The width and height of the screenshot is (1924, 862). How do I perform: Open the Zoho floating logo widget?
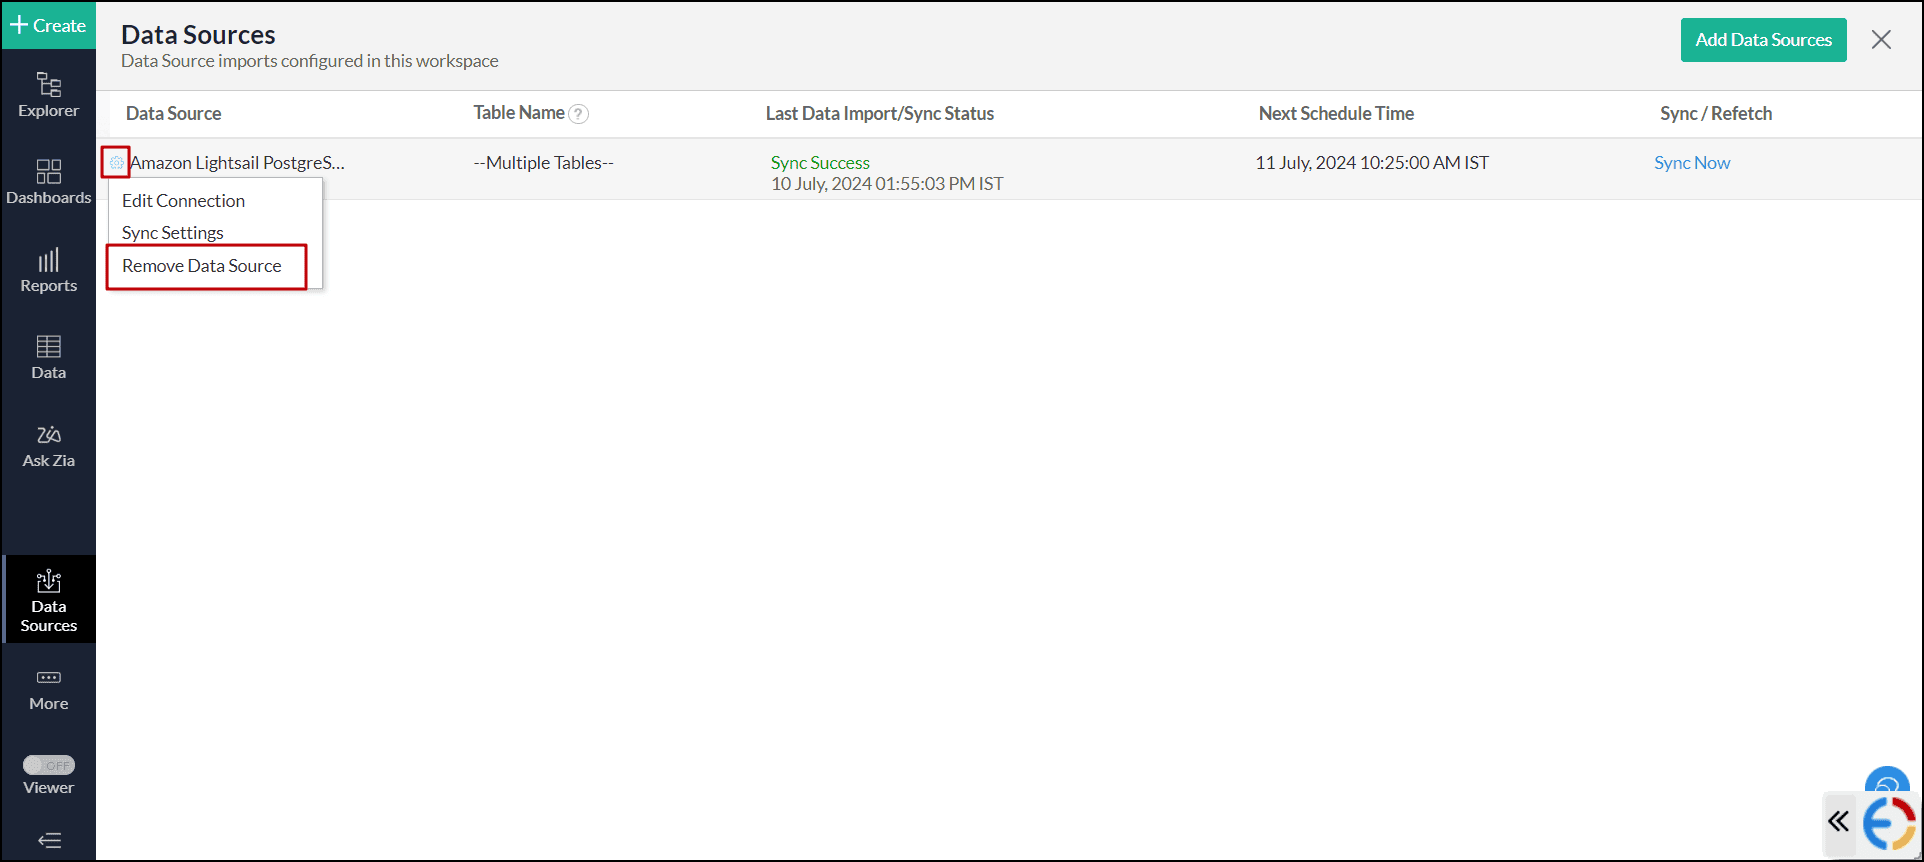(1890, 823)
